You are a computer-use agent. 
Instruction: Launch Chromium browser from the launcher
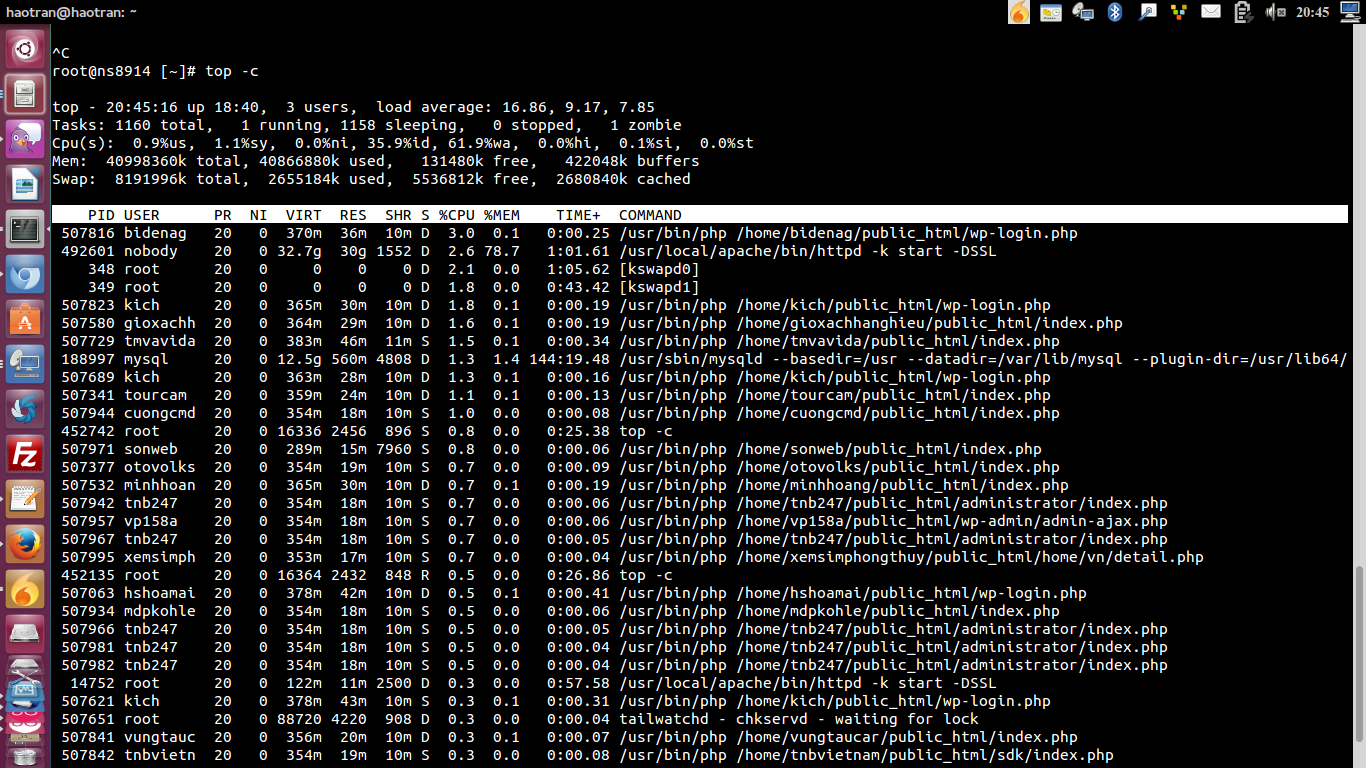click(25, 274)
